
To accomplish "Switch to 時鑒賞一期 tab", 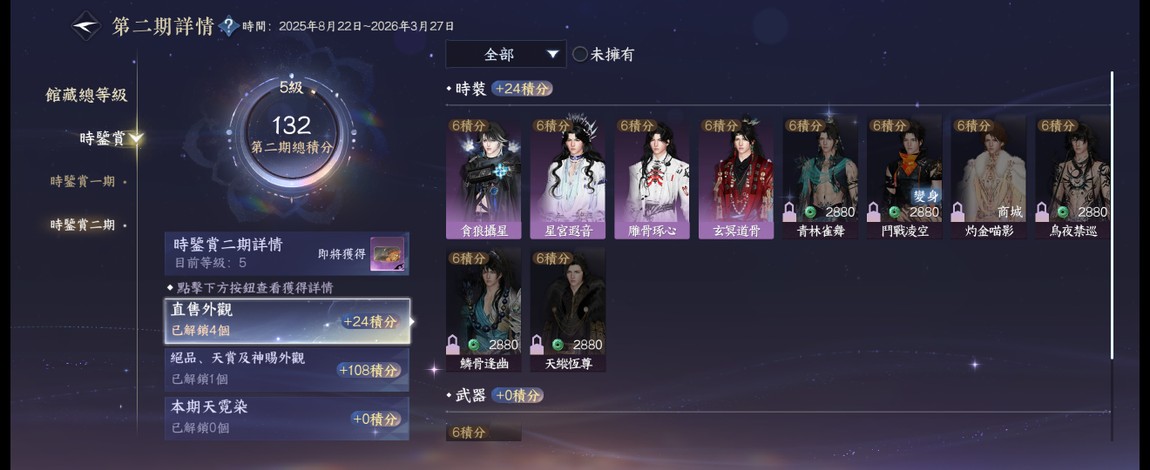I will pos(83,181).
